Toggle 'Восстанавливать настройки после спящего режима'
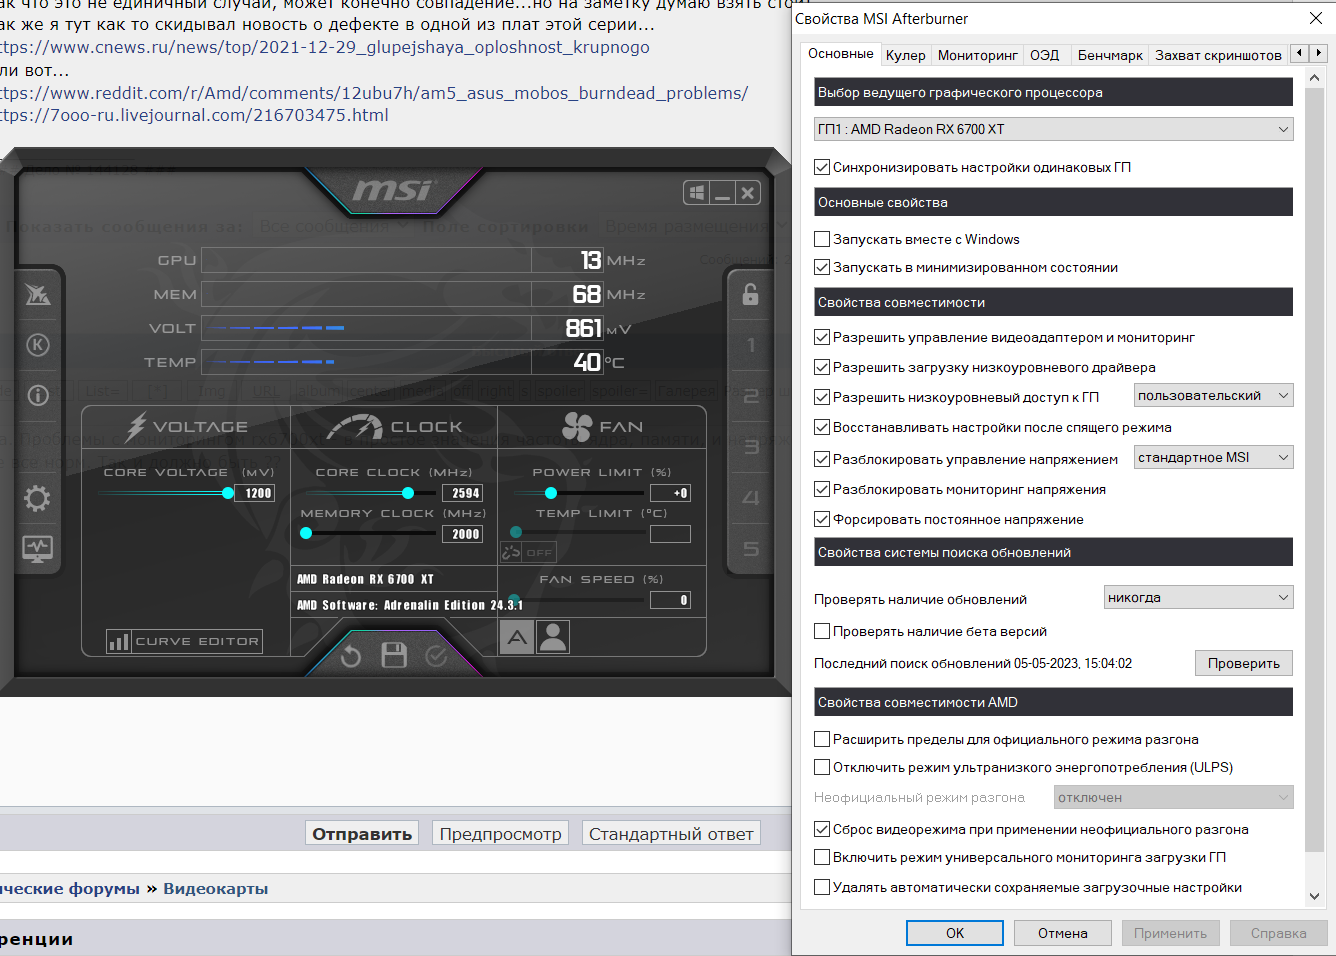Screen dimensions: 1336x956 pos(822,427)
